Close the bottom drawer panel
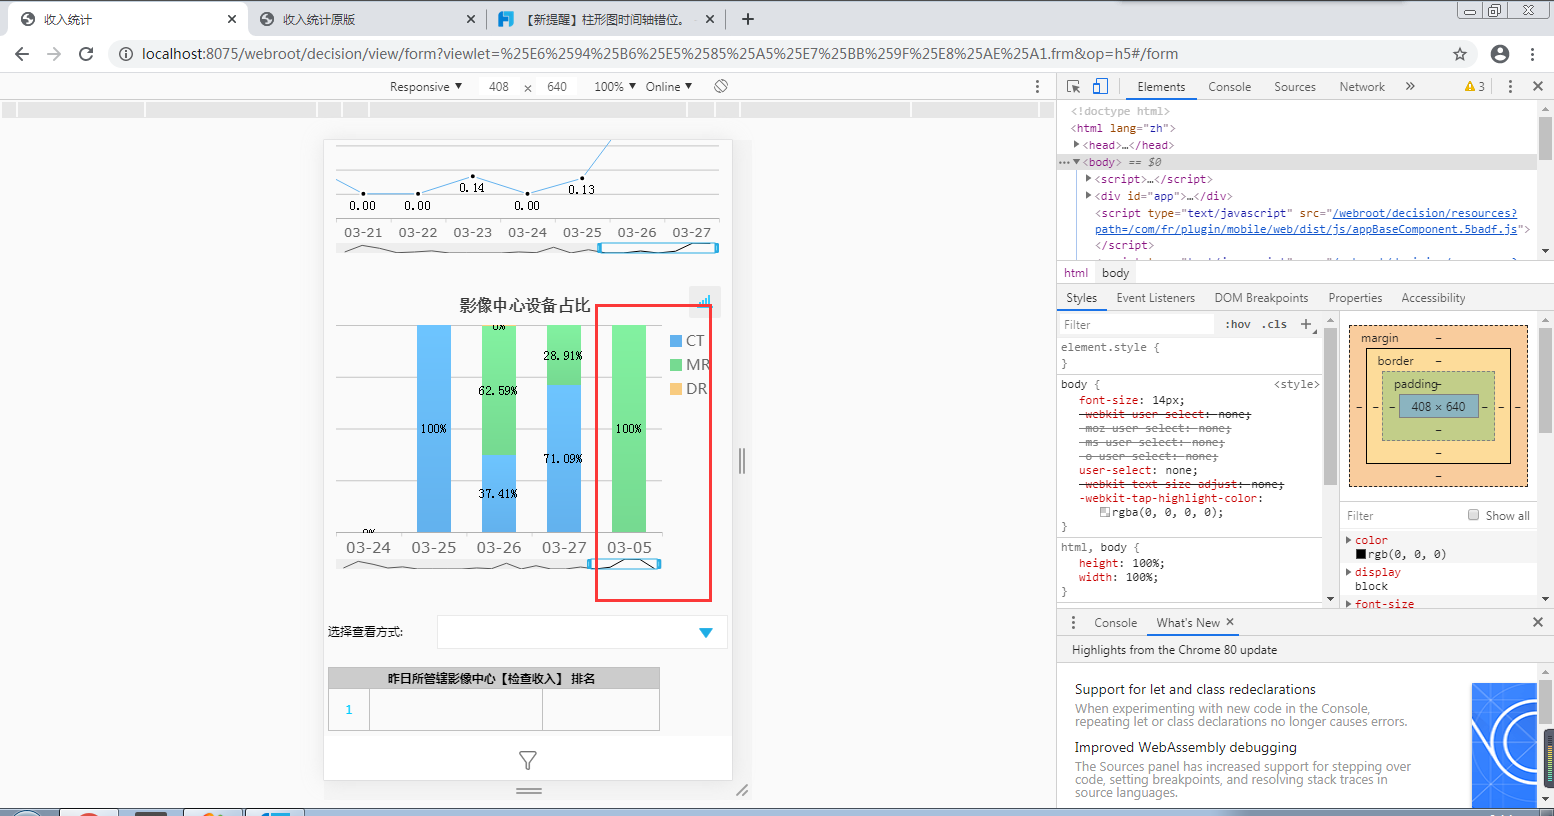This screenshot has height=816, width=1554. [x=1538, y=622]
